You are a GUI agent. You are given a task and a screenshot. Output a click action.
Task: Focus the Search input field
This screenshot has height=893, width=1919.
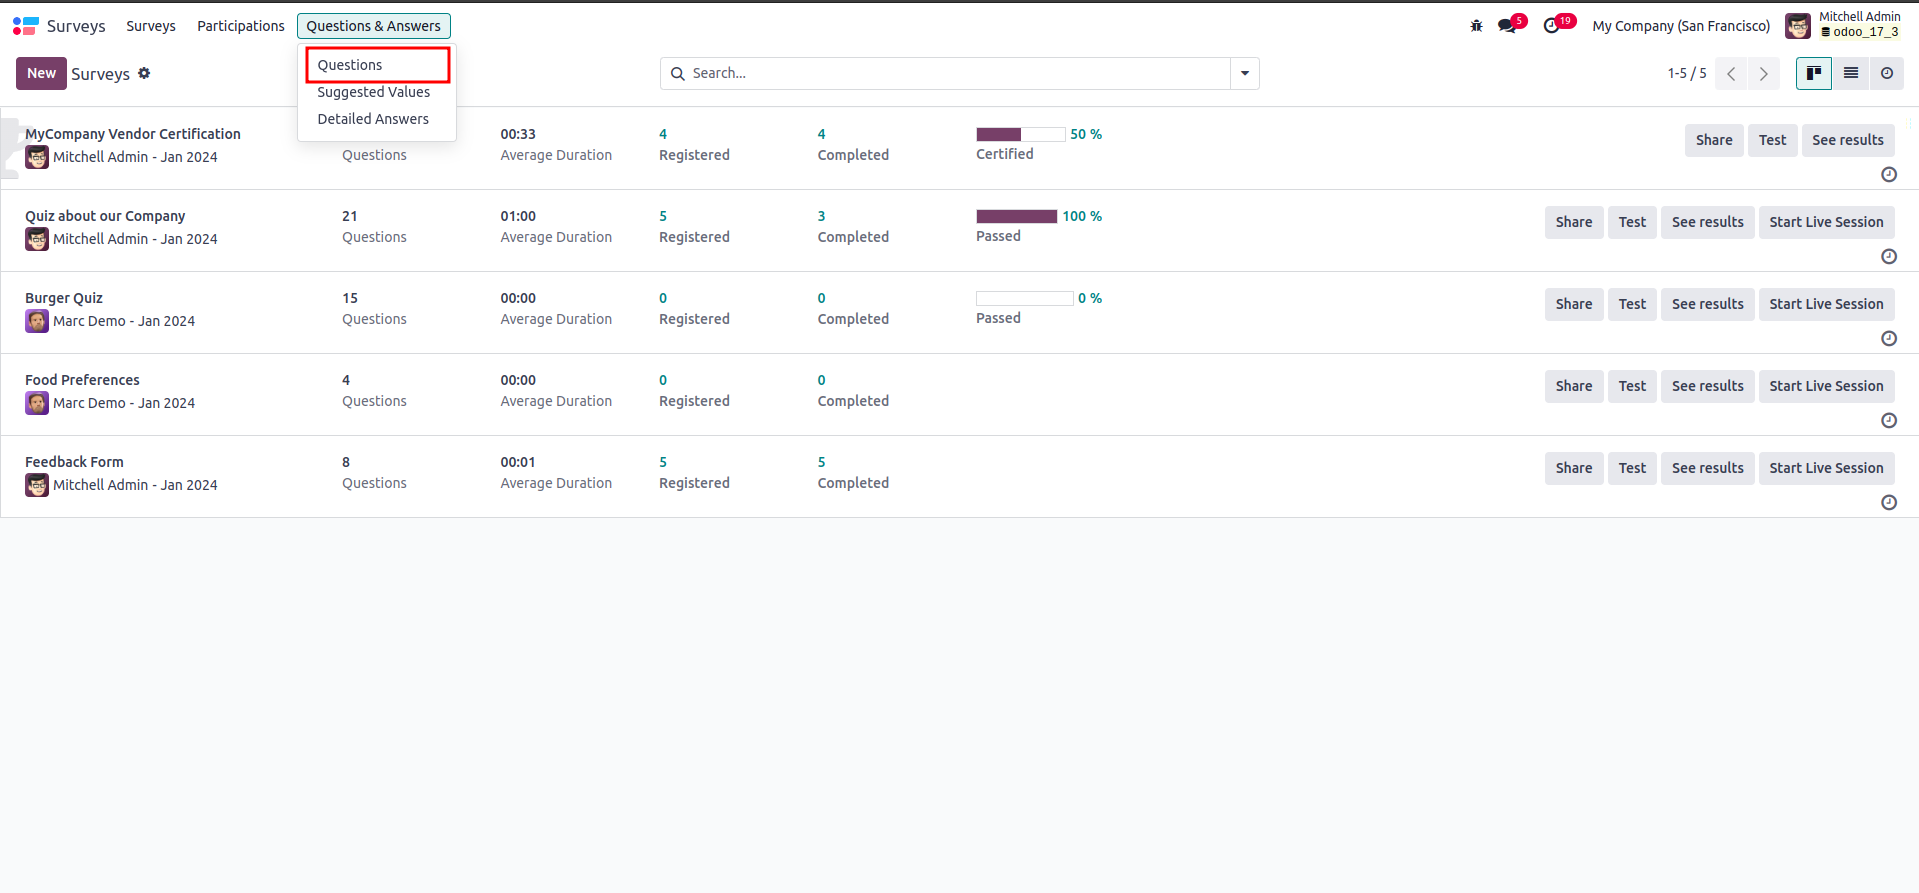955,73
